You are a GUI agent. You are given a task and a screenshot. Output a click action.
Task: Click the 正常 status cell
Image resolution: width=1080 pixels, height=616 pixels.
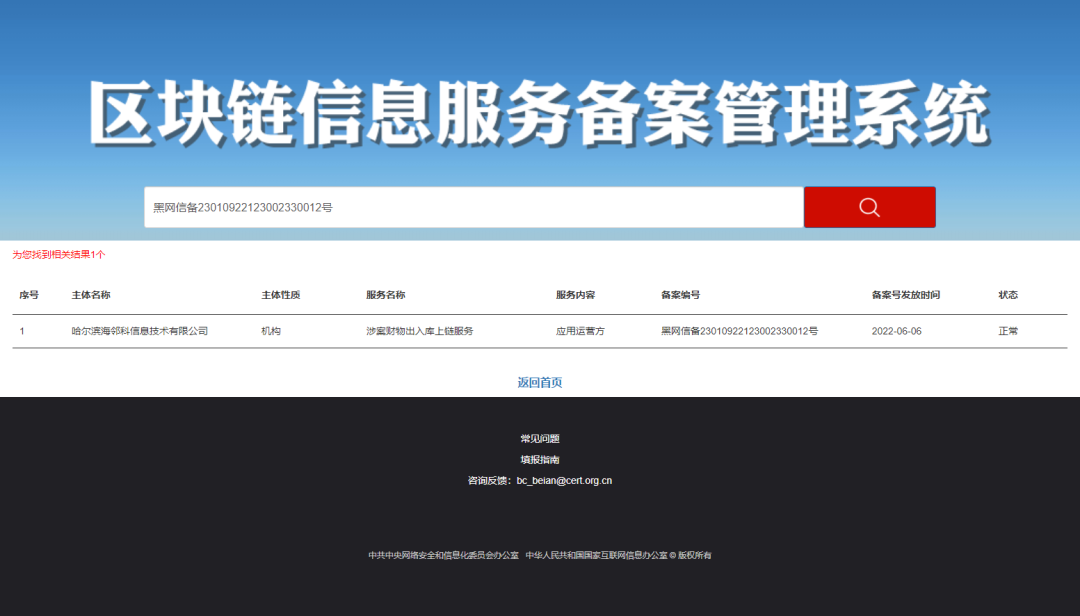[1007, 331]
